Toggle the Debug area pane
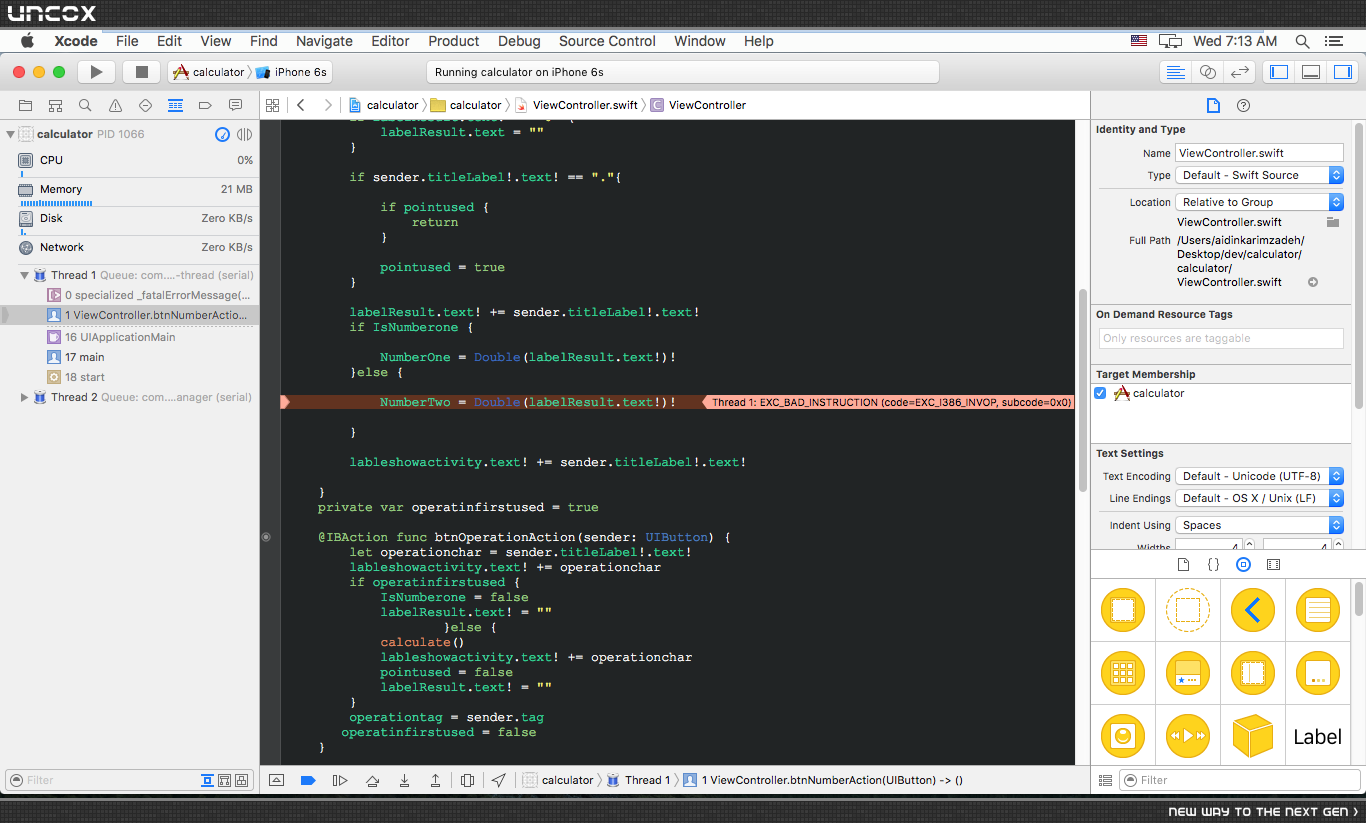Viewport: 1366px width, 823px height. point(1311,72)
